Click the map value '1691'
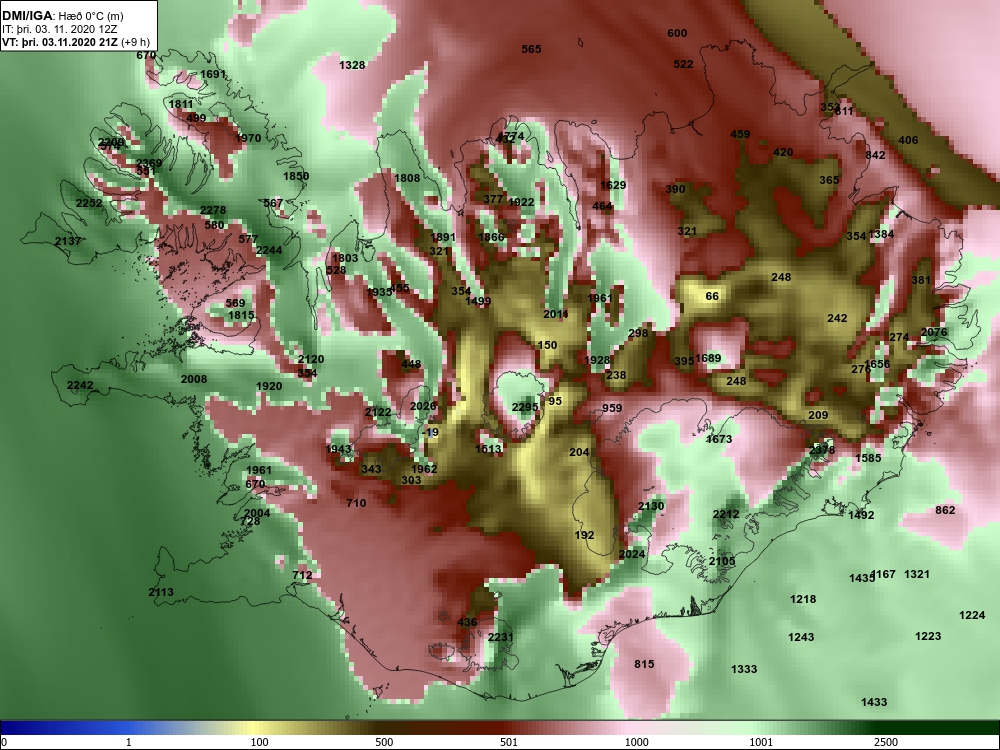Viewport: 1000px width, 750px height. (213, 74)
